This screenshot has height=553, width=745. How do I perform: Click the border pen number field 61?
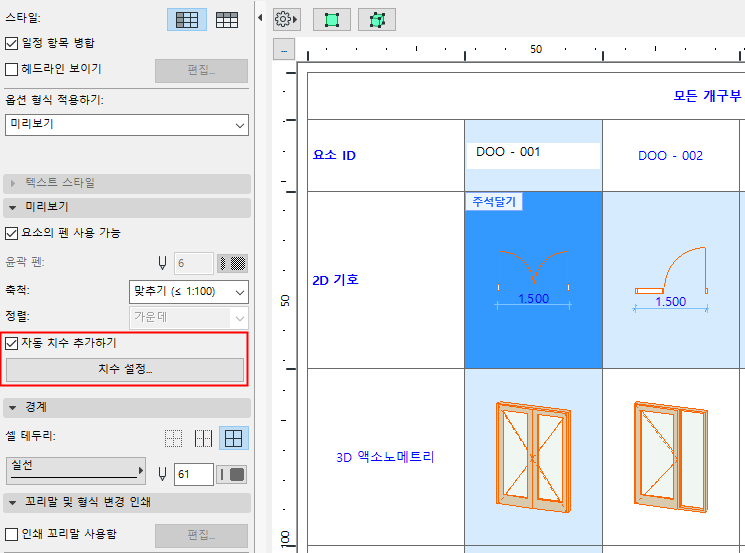point(194,474)
